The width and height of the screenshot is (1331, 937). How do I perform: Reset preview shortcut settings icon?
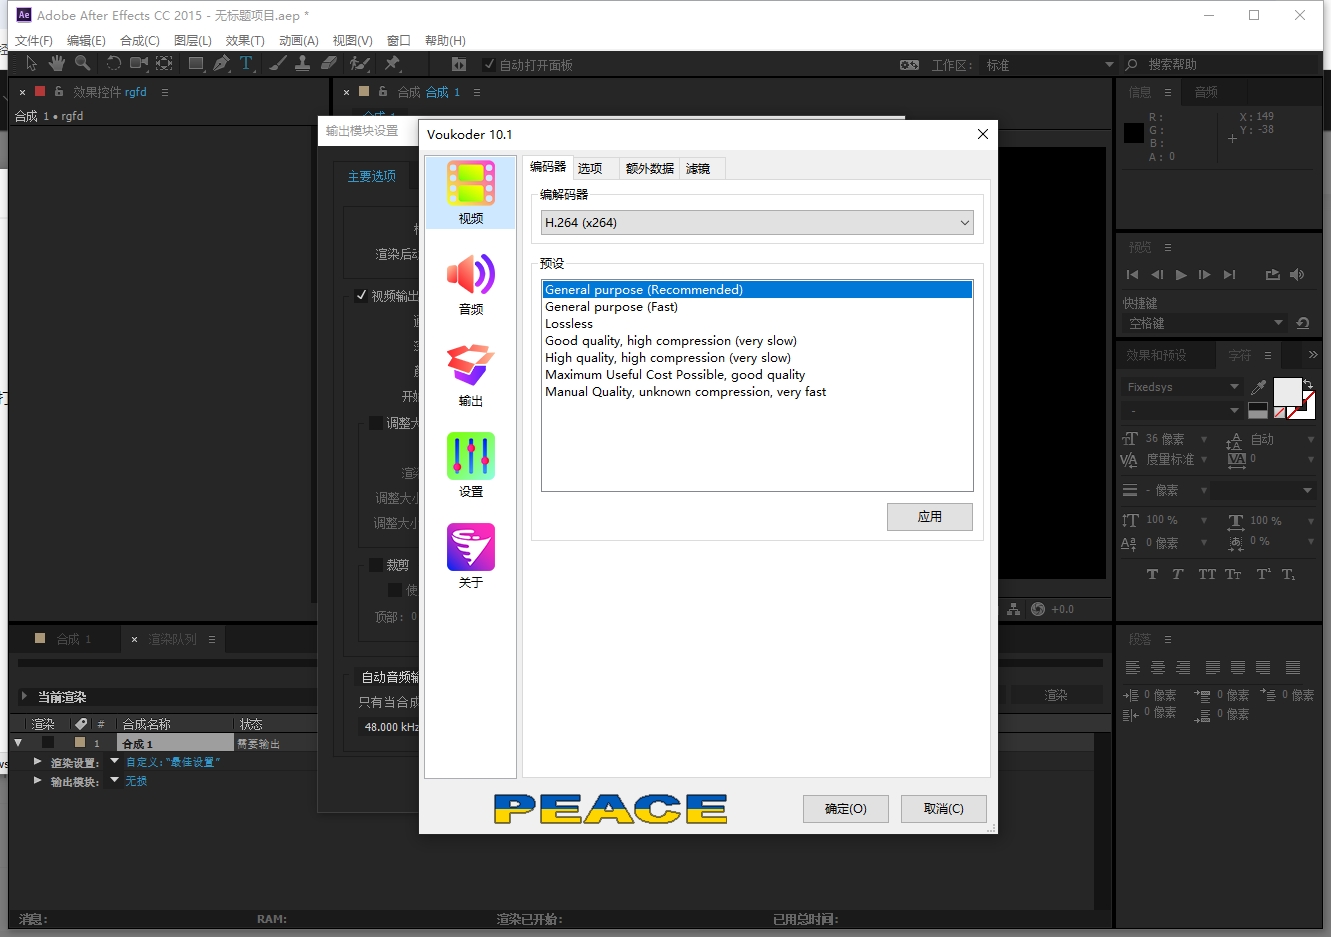pyautogui.click(x=1302, y=323)
